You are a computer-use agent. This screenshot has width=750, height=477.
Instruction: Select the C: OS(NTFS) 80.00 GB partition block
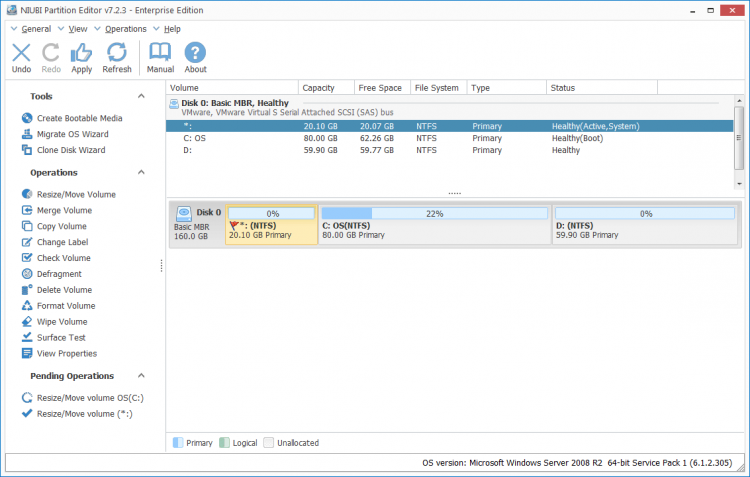(x=435, y=225)
